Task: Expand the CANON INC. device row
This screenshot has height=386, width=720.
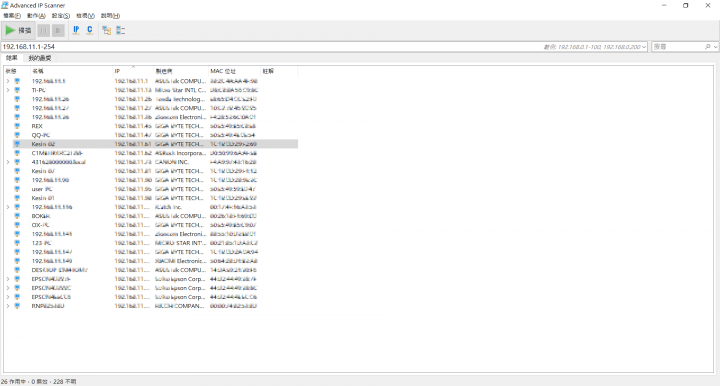Action: (x=8, y=162)
